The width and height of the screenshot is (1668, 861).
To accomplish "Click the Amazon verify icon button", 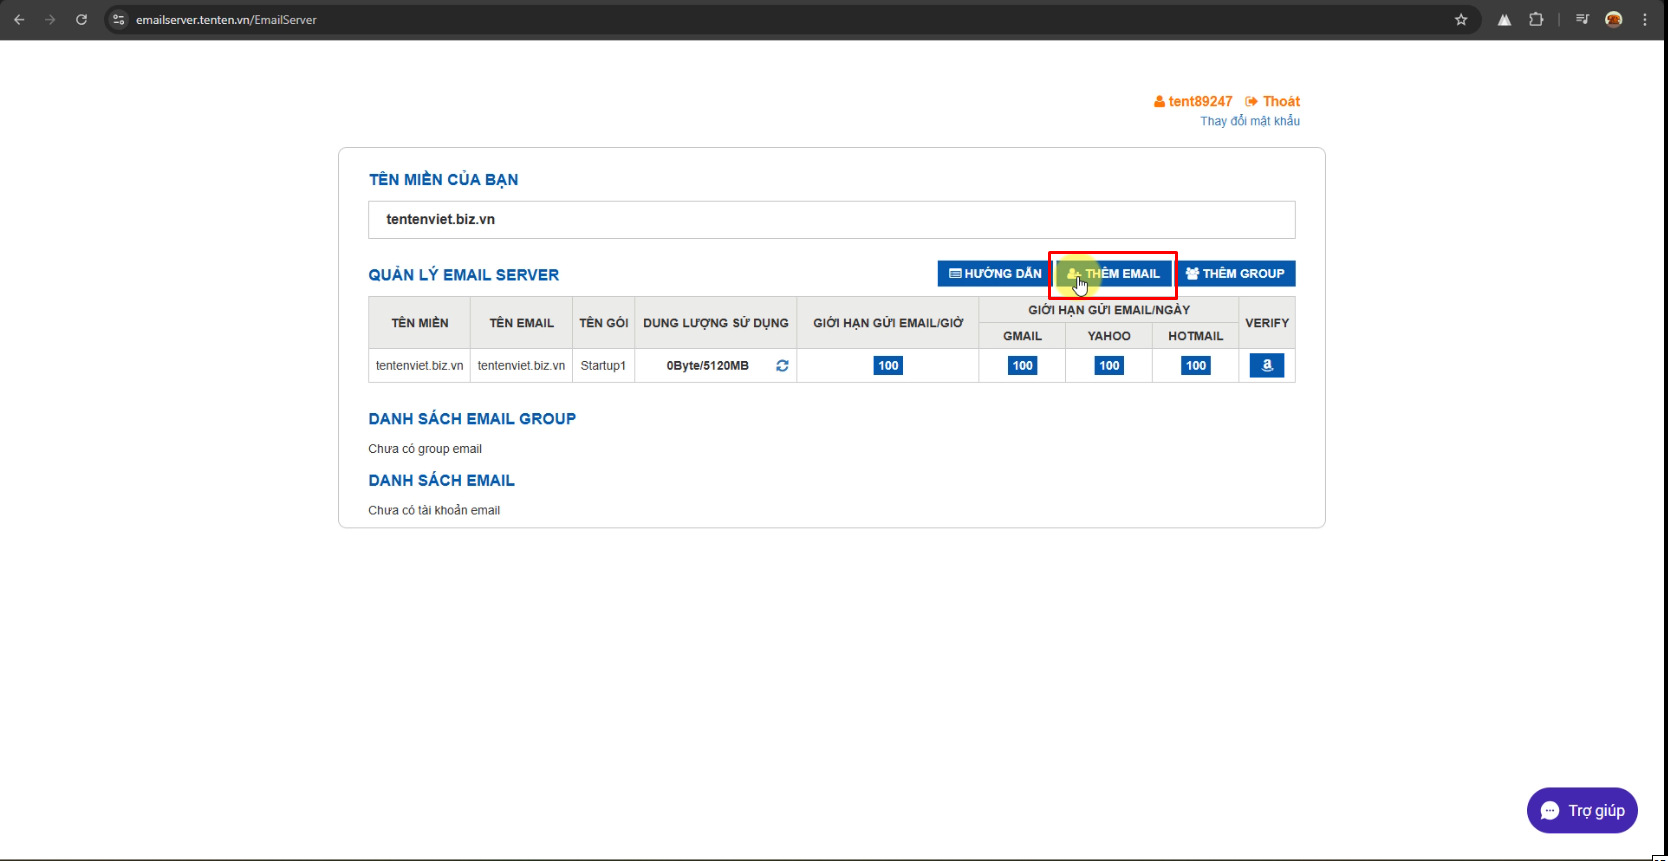I will 1267,365.
